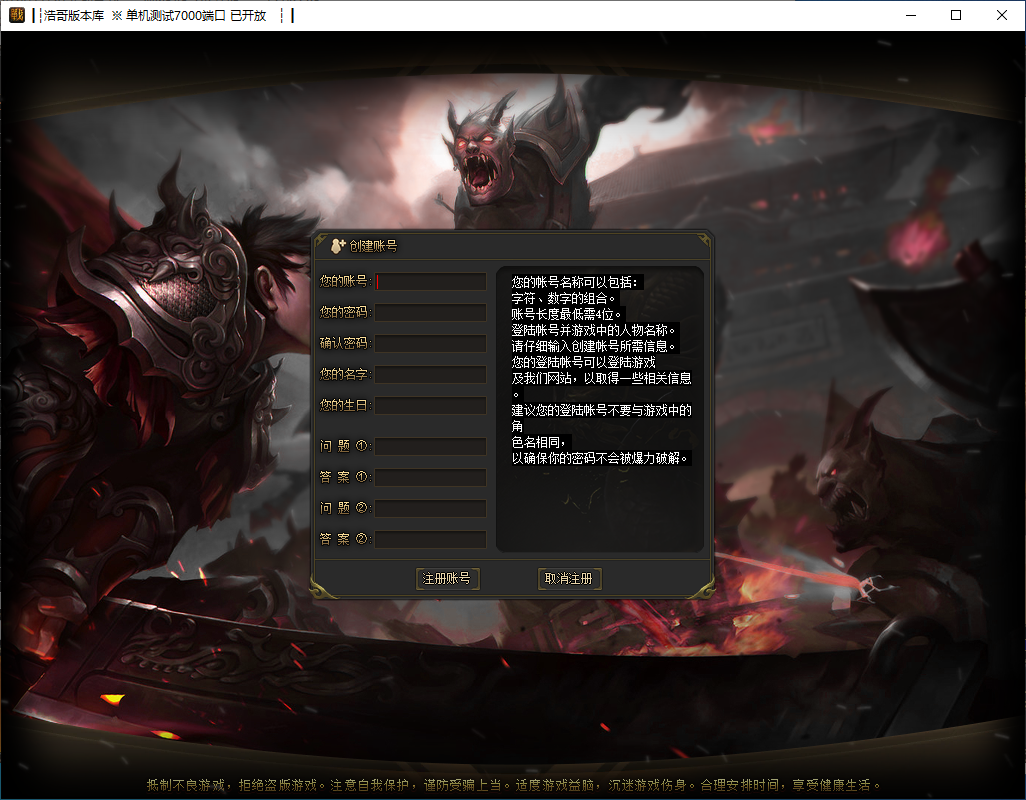The height and width of the screenshot is (800, 1026).
Task: Click the 创建账号 dialog title text
Action: [373, 246]
